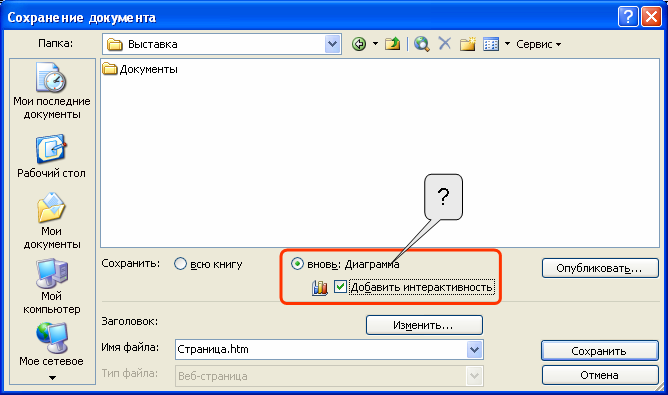Image resolution: width=668 pixels, height=395 pixels.
Task: Open the Search the Web icon
Action: coord(421,44)
